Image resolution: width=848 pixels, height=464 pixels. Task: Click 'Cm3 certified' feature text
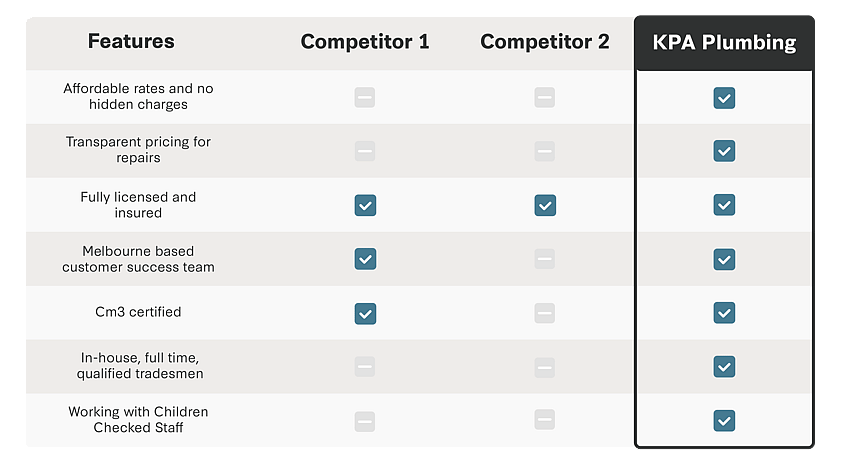click(138, 312)
